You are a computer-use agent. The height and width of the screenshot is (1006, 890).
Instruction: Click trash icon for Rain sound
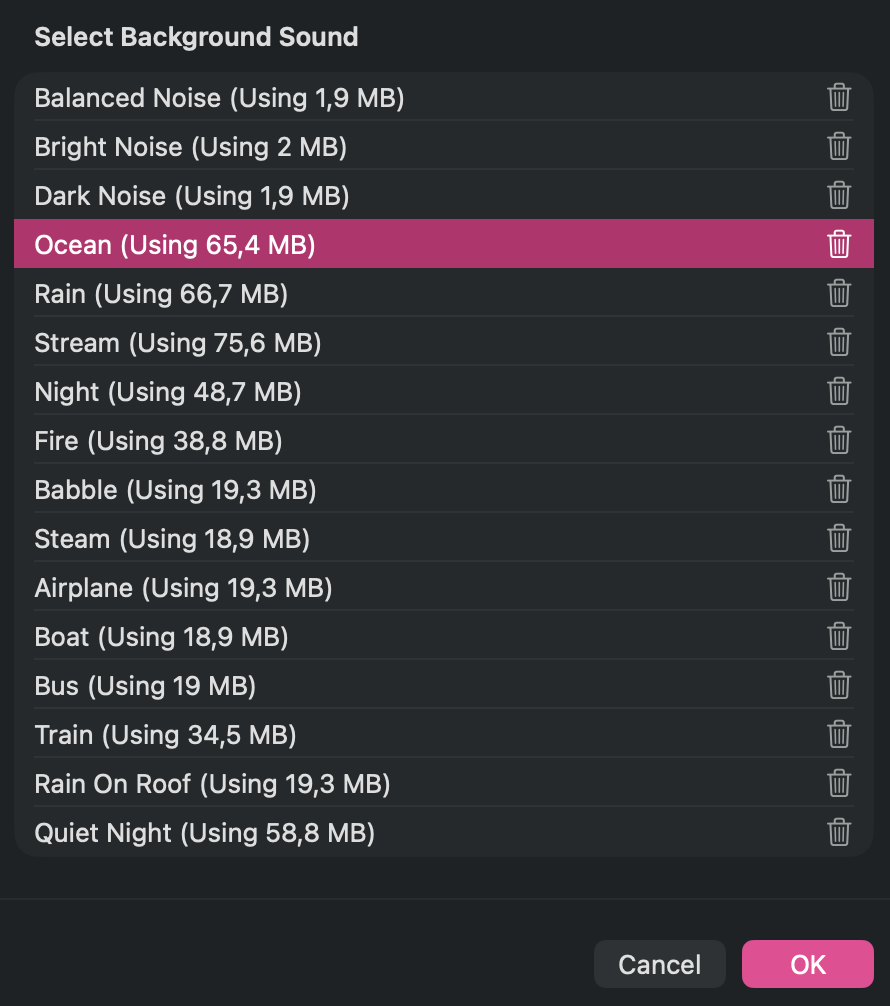(x=839, y=293)
